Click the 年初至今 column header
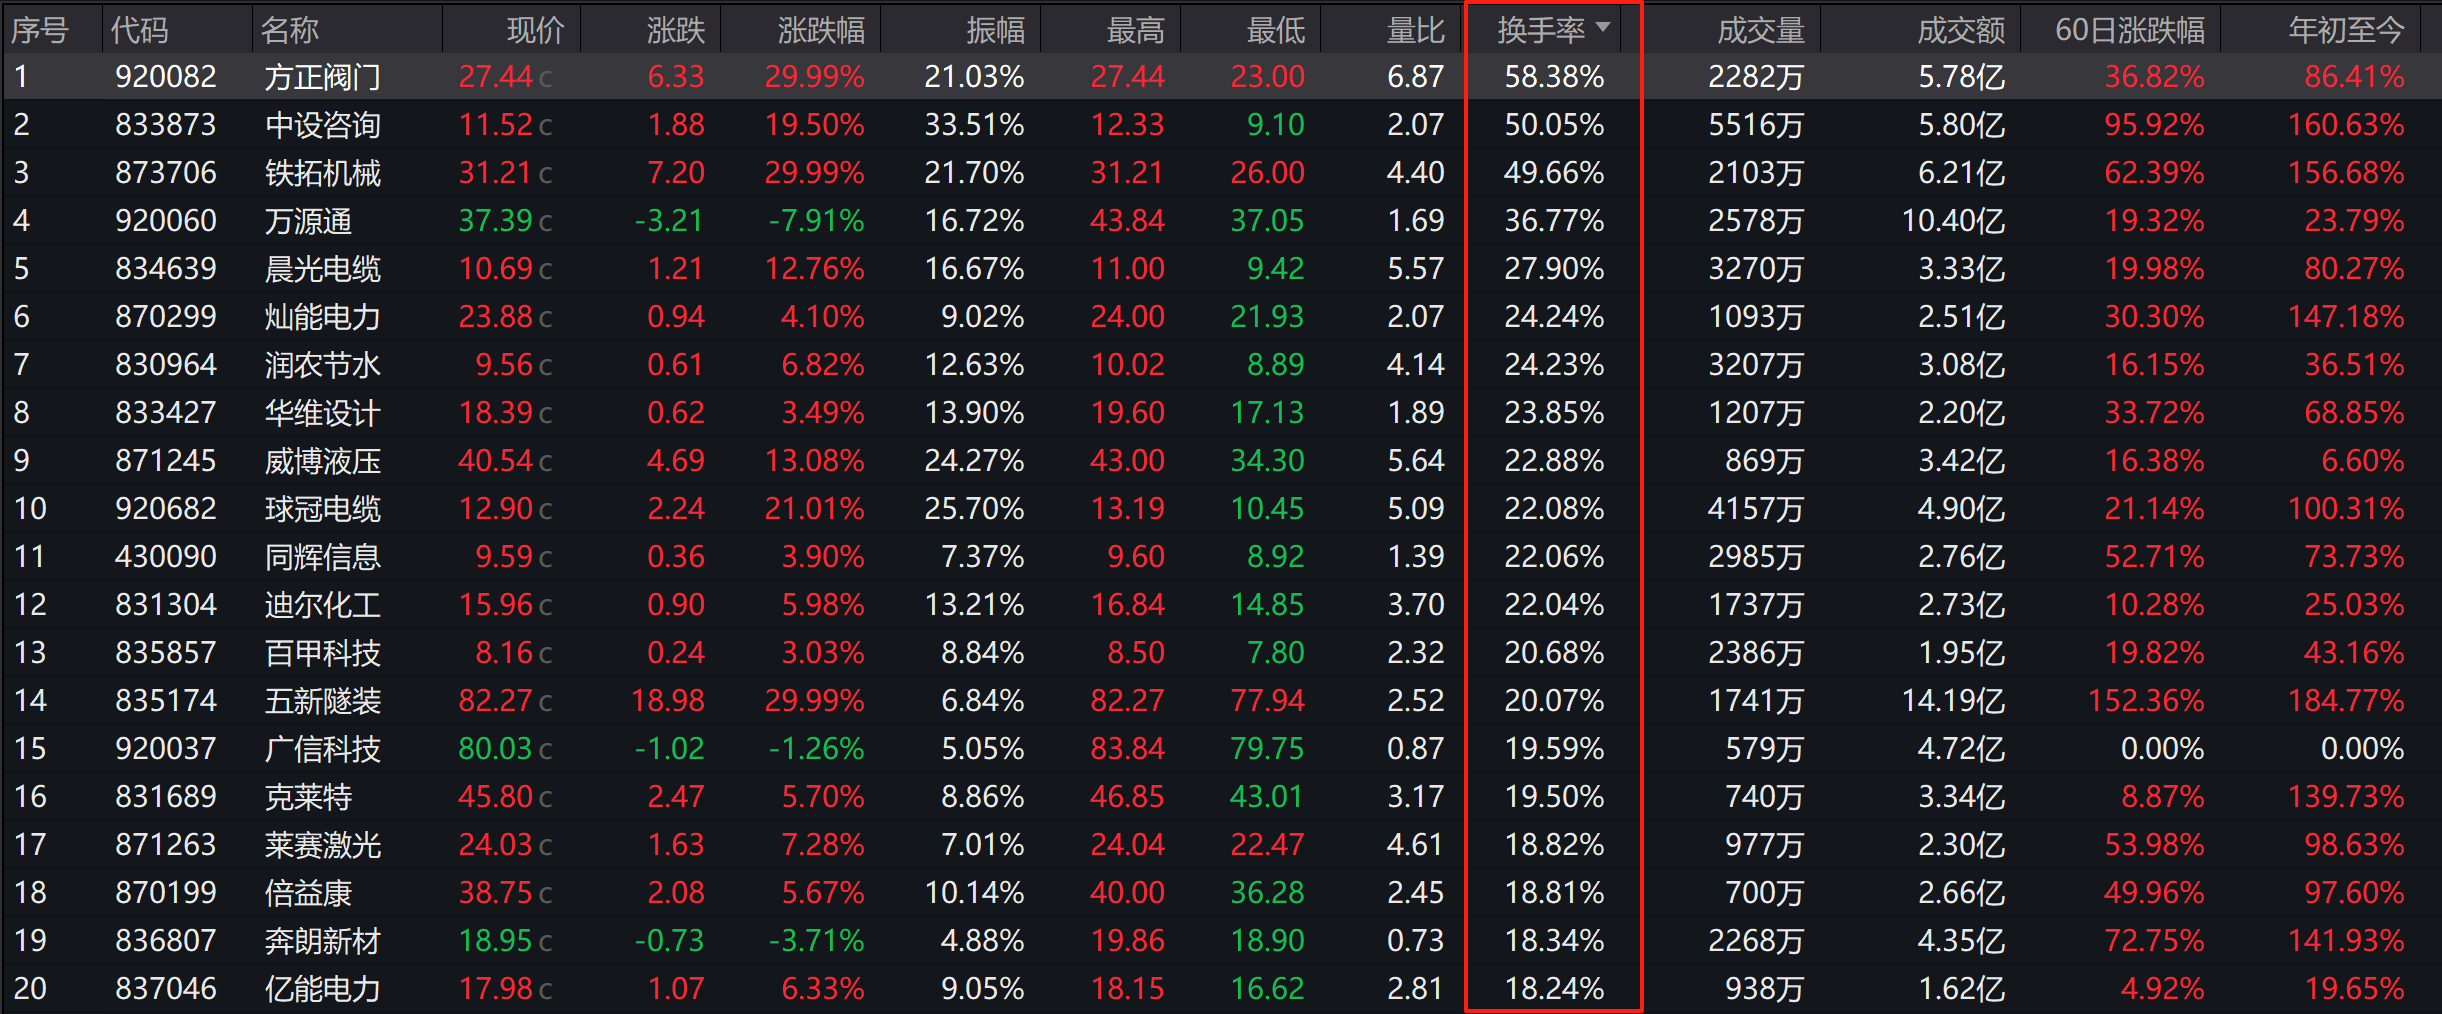2442x1014 pixels. coord(2347,30)
